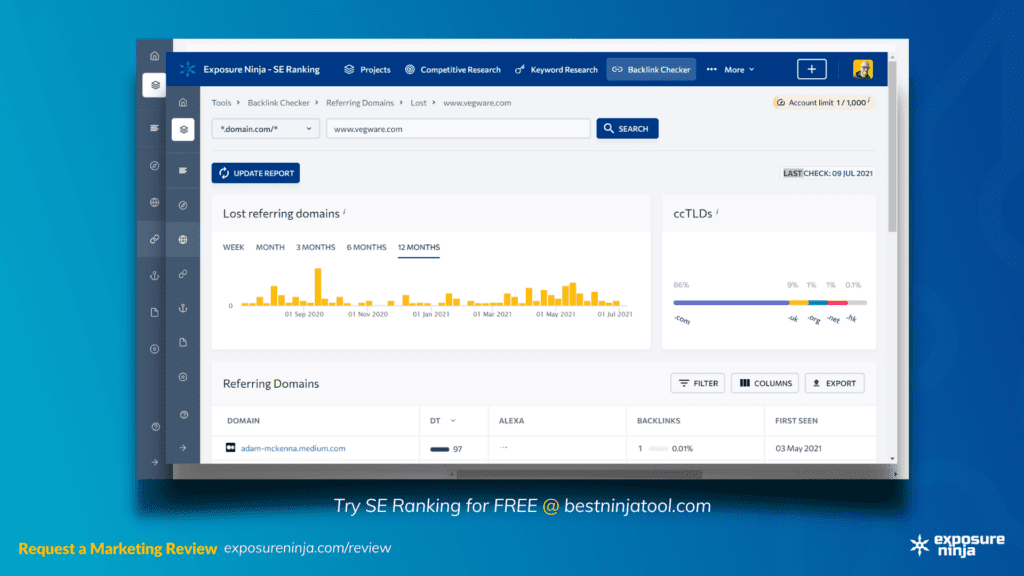Viewport: 1024px width, 576px height.
Task: Switch chart to WEEK range
Action: 233,248
